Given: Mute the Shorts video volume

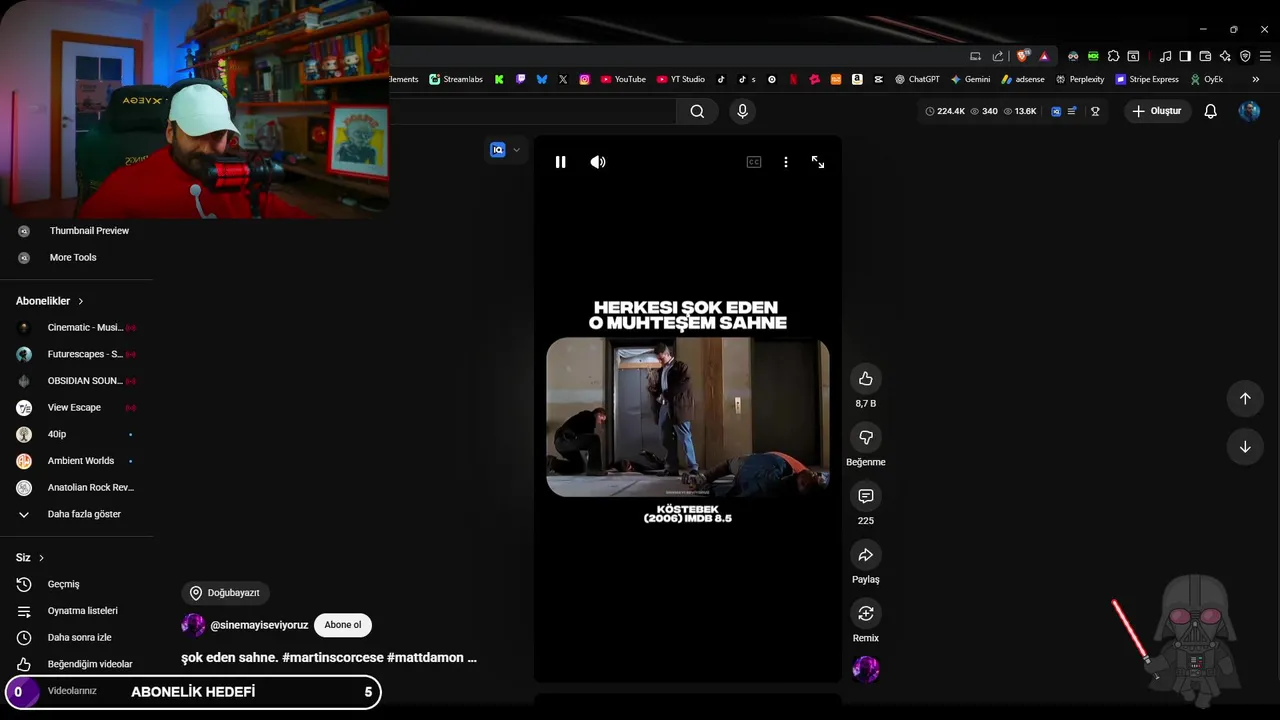Looking at the screenshot, I should click(598, 162).
